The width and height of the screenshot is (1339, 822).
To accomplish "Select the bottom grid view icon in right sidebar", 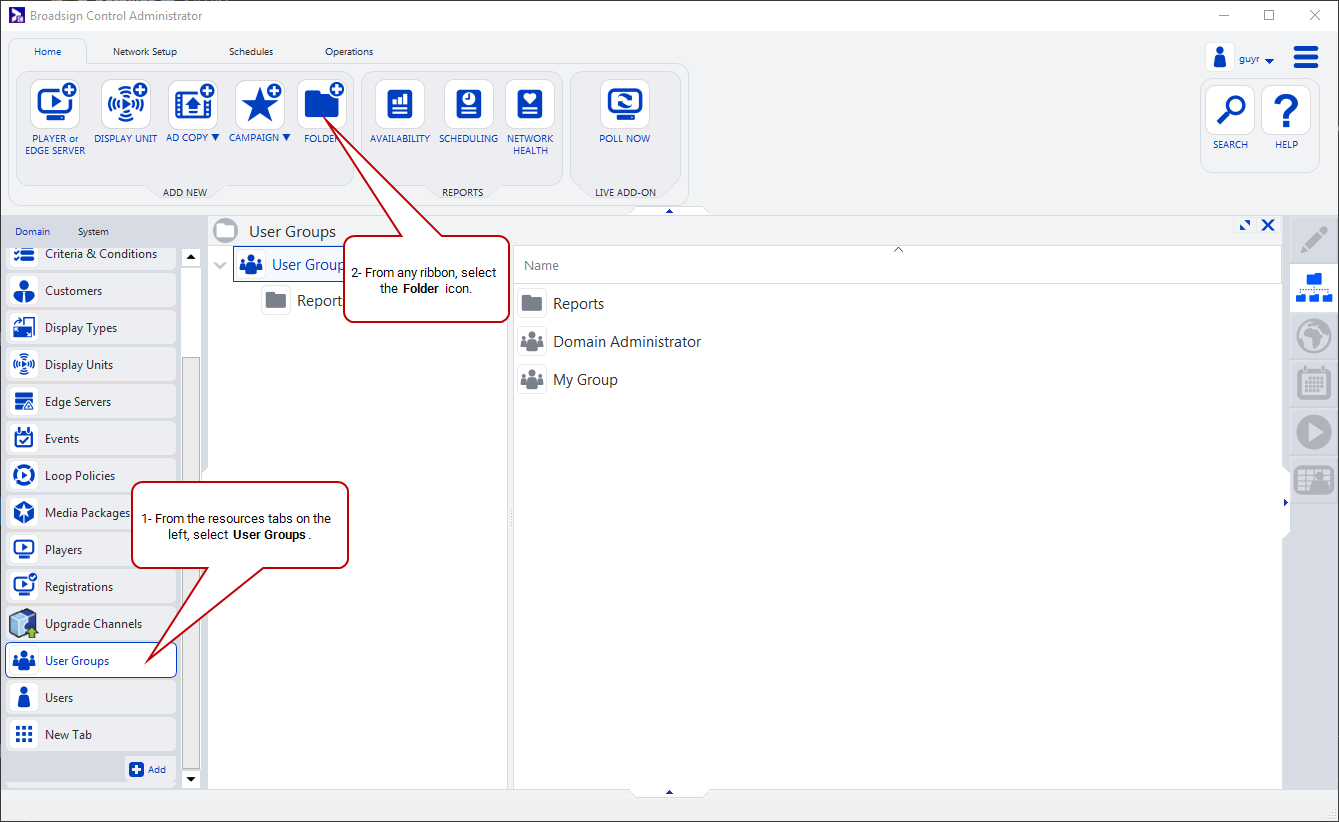I will pyautogui.click(x=1314, y=480).
